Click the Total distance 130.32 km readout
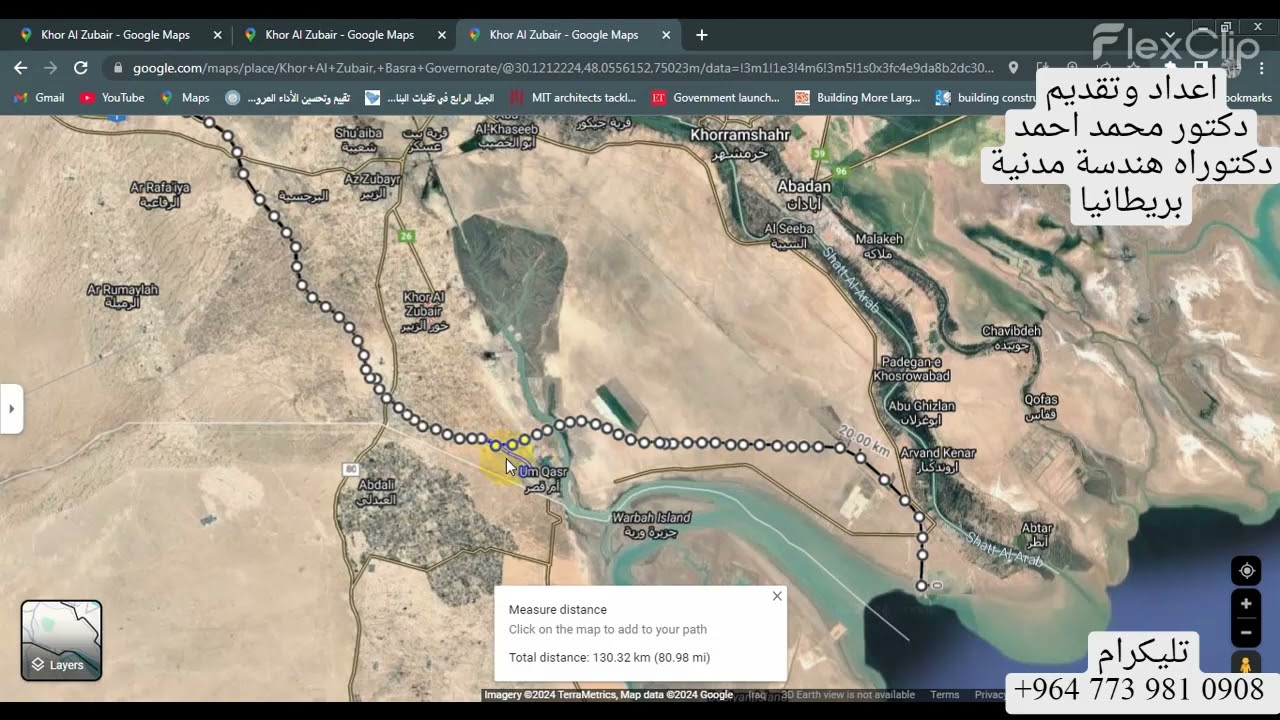 [x=609, y=658]
